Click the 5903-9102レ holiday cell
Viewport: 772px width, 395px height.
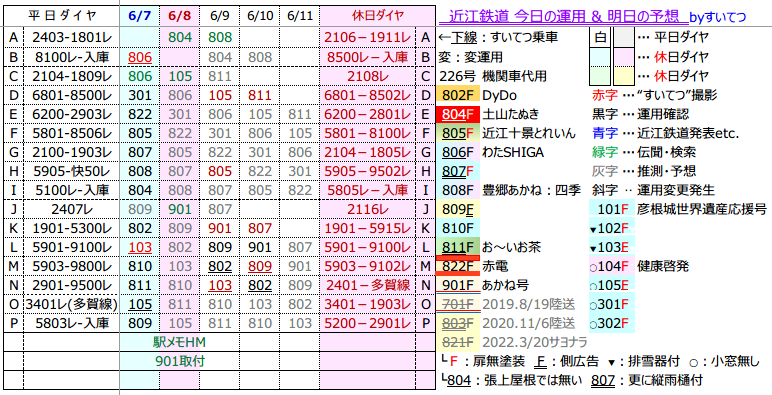click(x=368, y=266)
